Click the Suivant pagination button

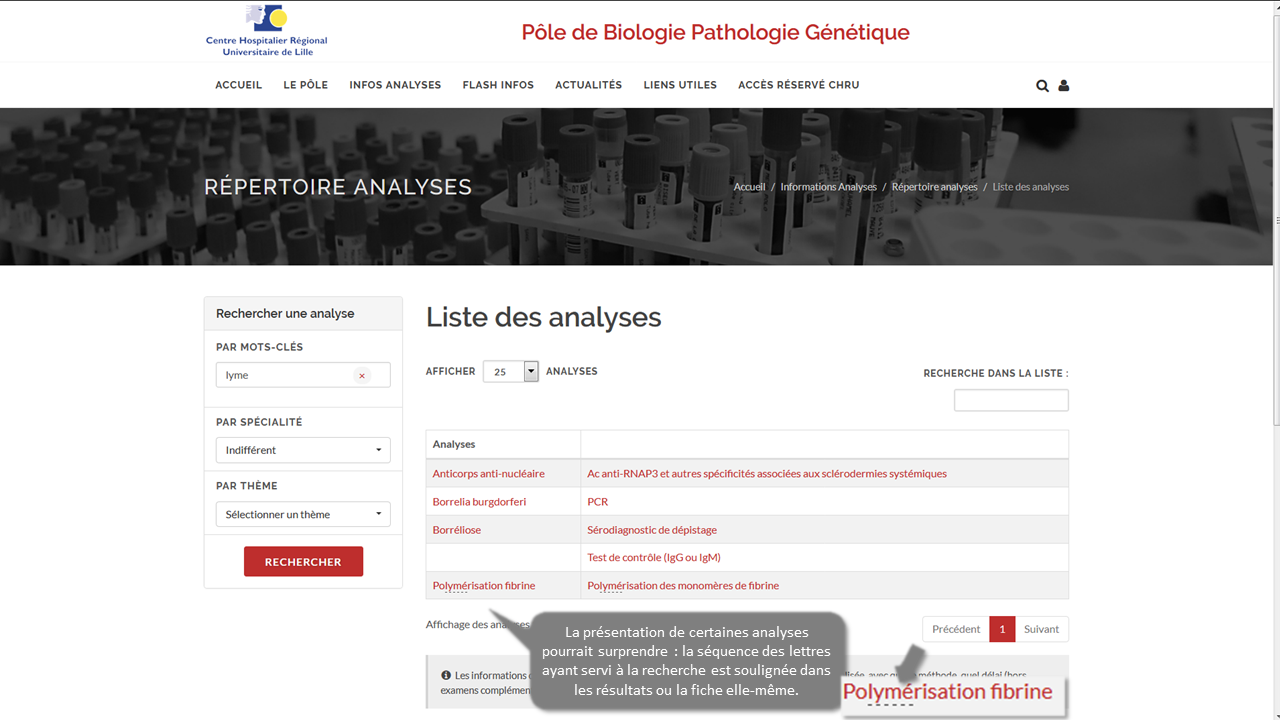pyautogui.click(x=1041, y=629)
